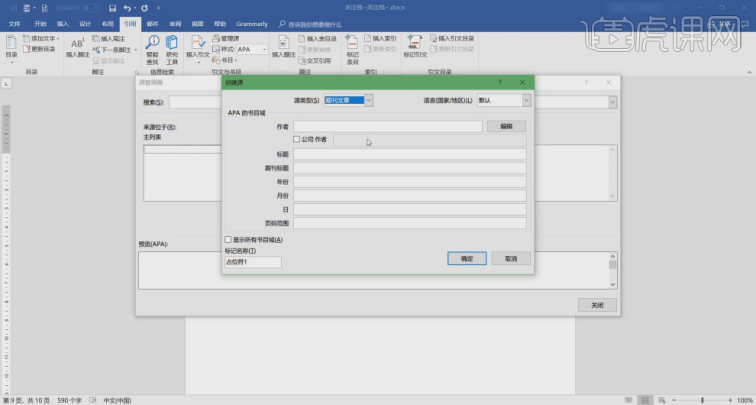
Task: Expand the source type dropdown
Action: tap(368, 100)
